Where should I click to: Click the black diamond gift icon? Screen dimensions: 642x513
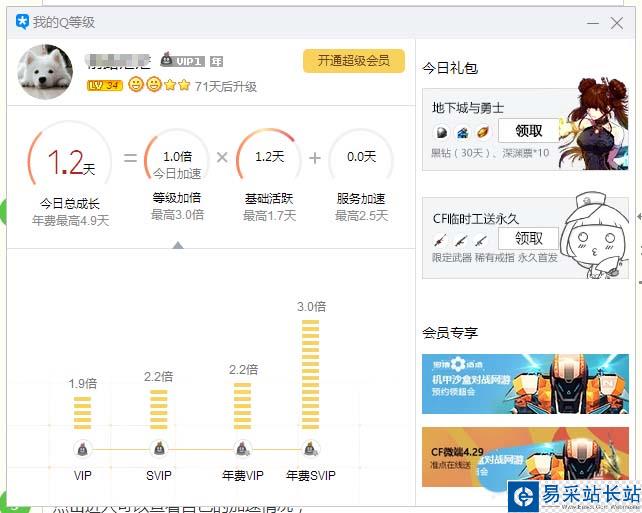click(441, 132)
